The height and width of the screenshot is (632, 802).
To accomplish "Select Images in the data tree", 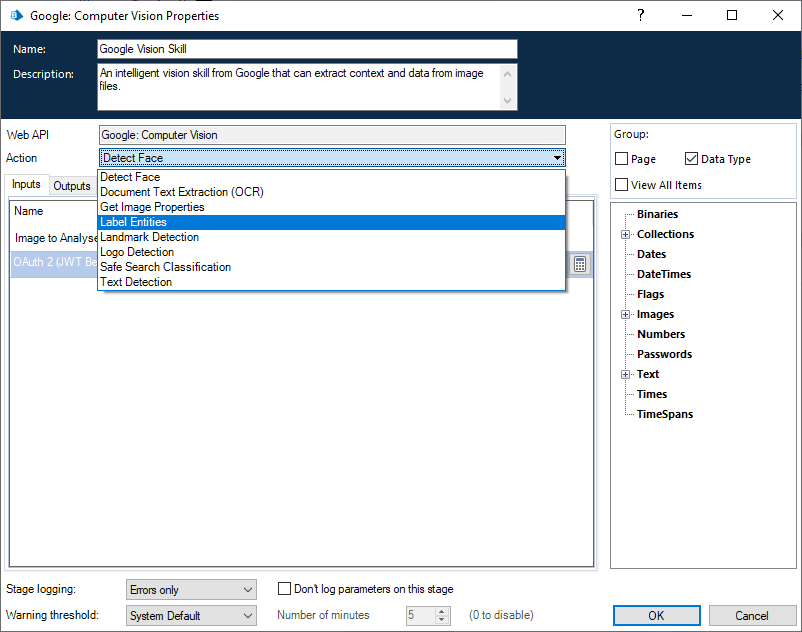I will [655, 314].
